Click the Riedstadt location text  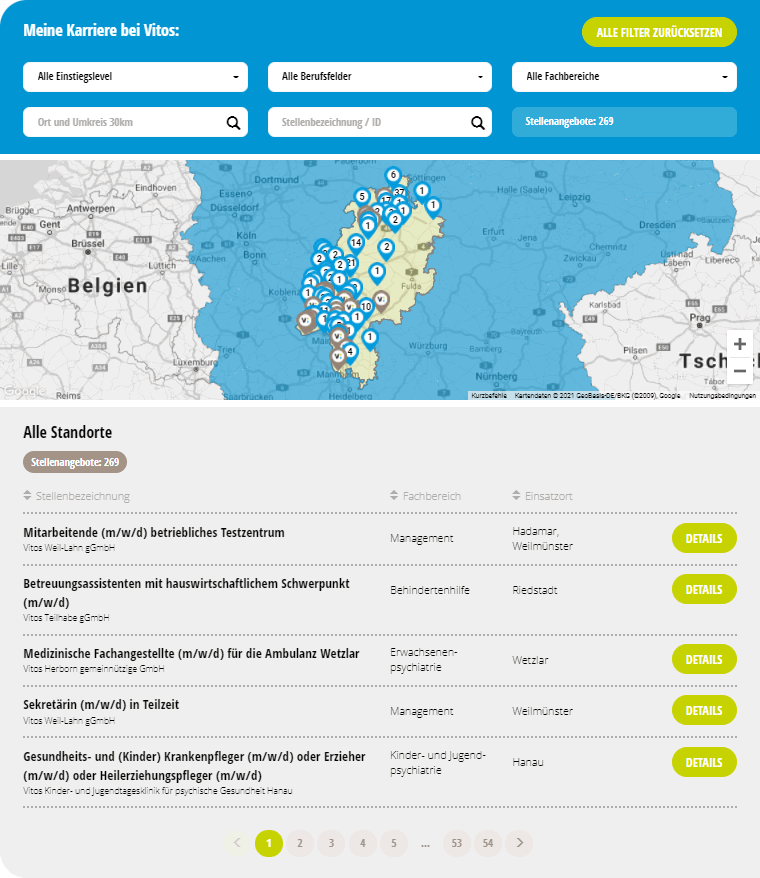tap(534, 590)
